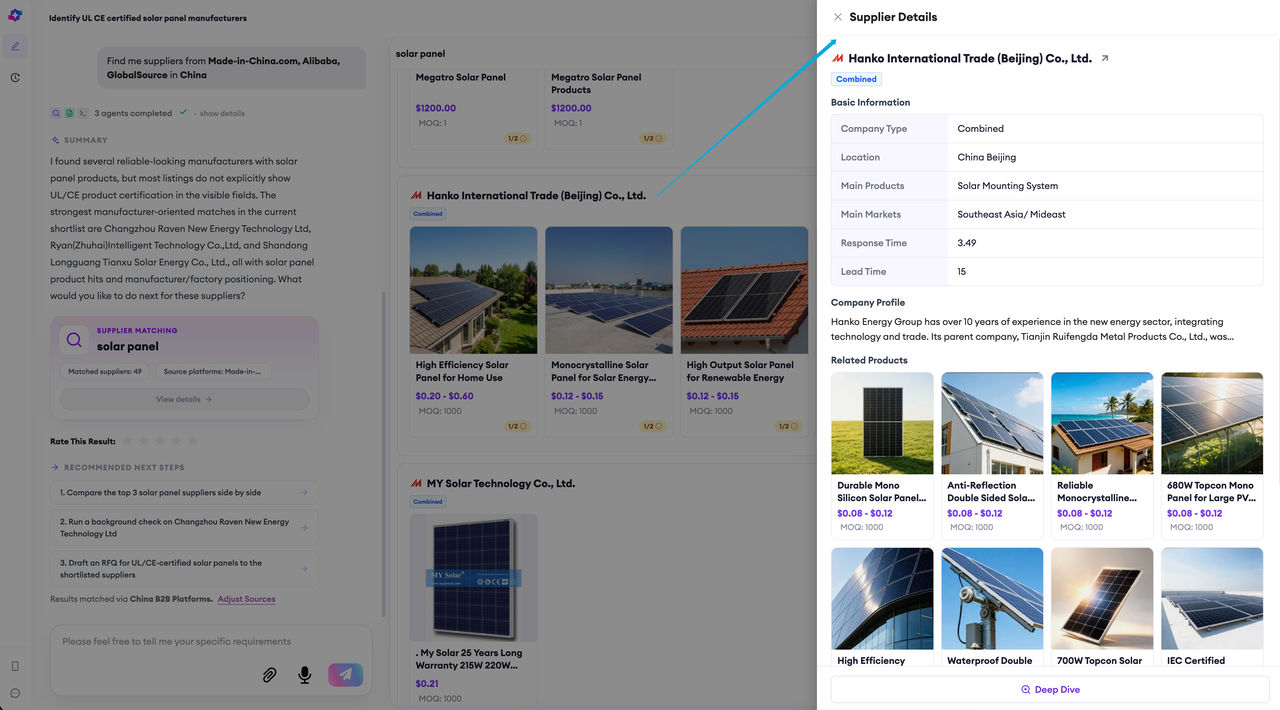Click the Made-in-China logo beside Hanko in results list

pyautogui.click(x=416, y=196)
